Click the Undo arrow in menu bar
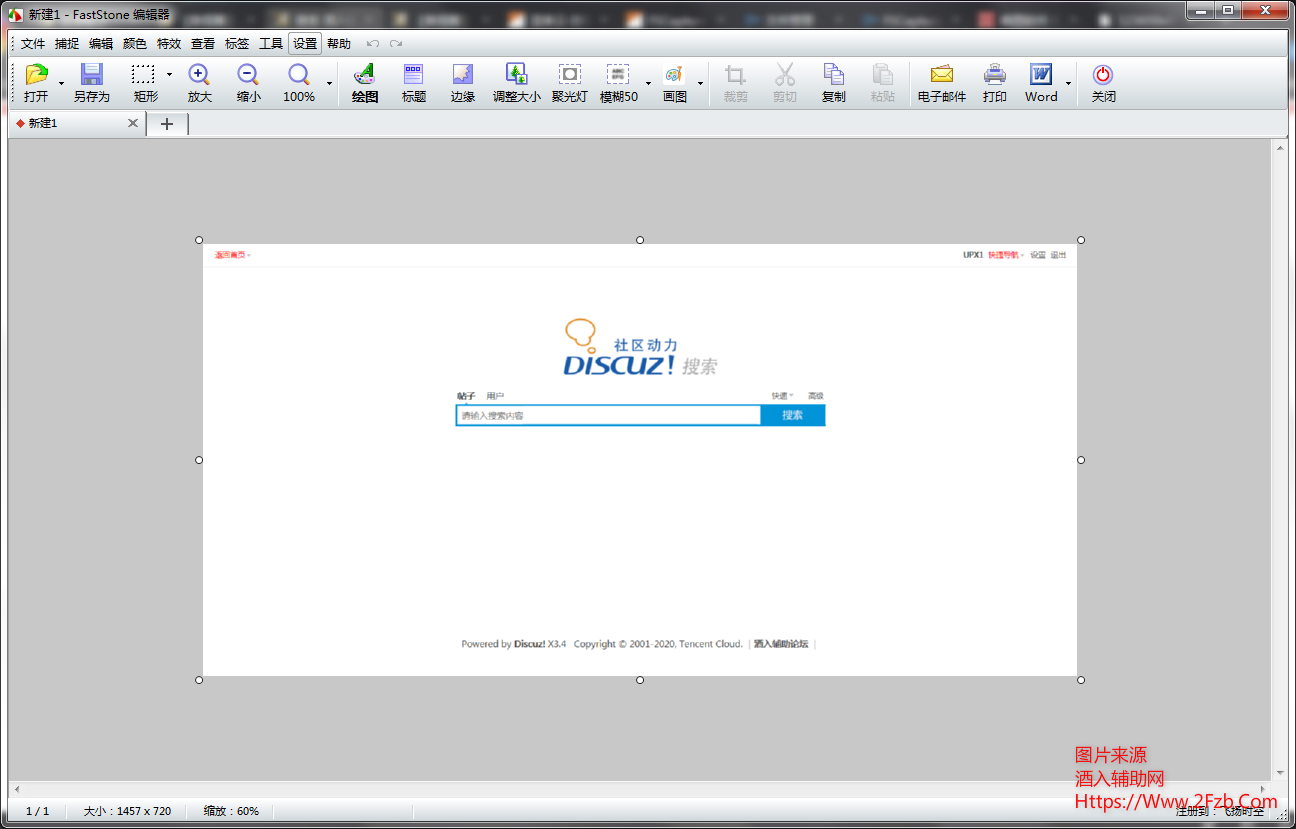Viewport: 1296px width, 829px height. click(x=373, y=44)
